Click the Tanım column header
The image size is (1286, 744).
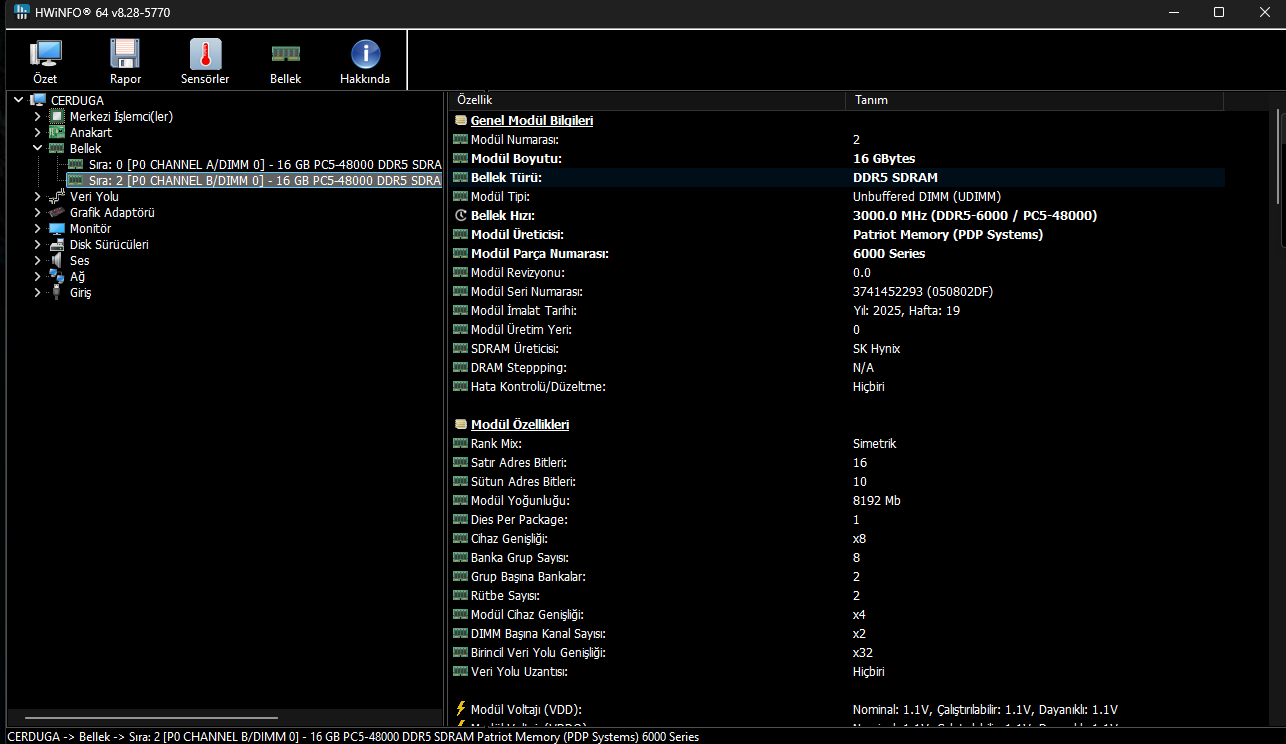point(1035,100)
